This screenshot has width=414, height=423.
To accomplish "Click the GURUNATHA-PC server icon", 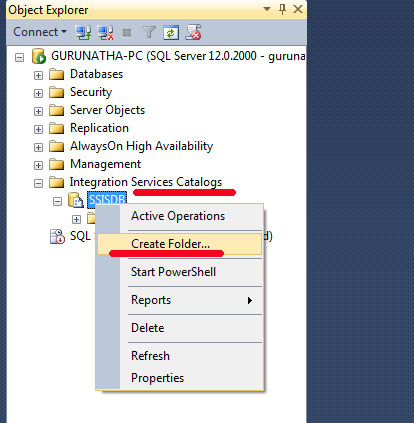I will click(39, 56).
